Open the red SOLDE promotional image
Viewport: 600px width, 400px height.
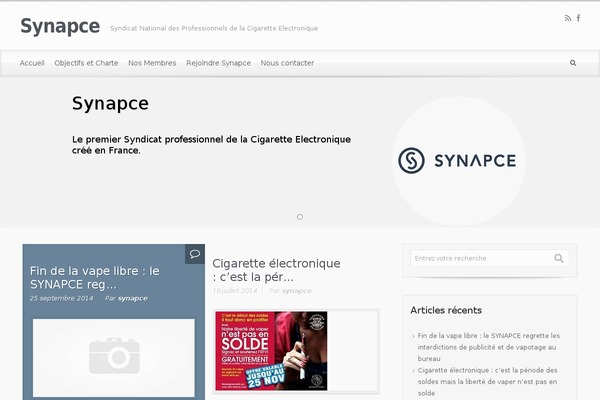[271, 351]
